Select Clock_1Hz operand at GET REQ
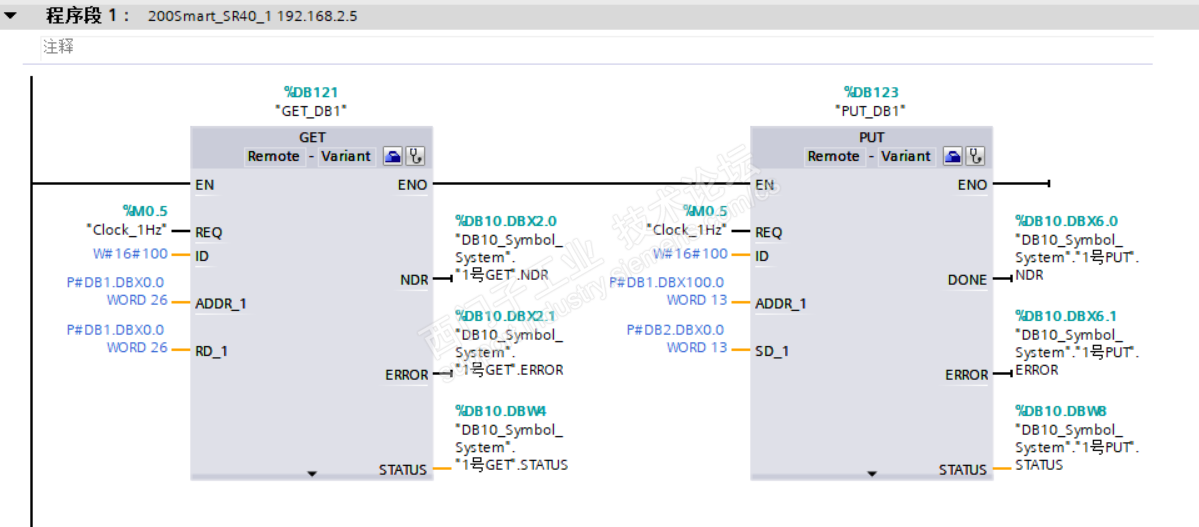1199x527 pixels. pyautogui.click(x=126, y=228)
